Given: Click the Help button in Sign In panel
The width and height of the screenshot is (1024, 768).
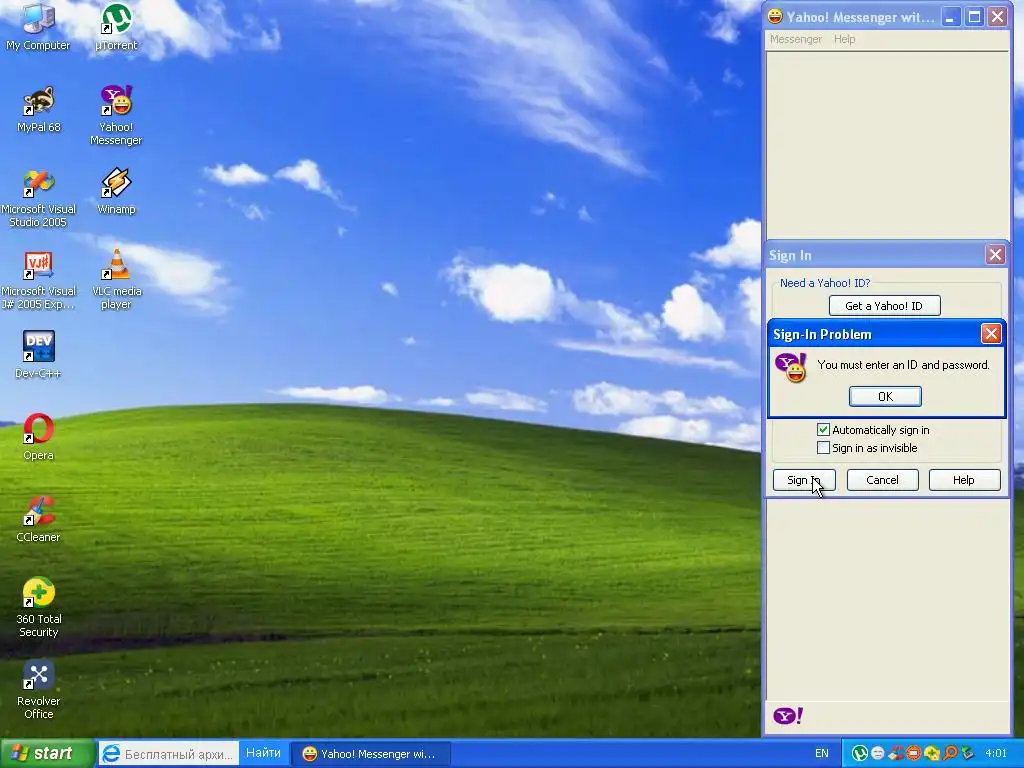Looking at the screenshot, I should 964,480.
